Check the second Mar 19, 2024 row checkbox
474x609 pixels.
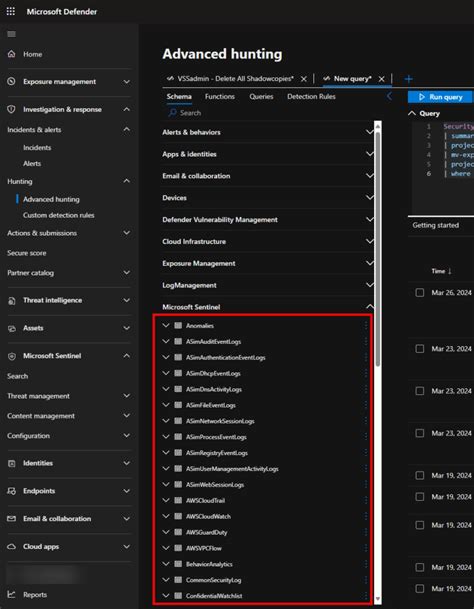(420, 497)
